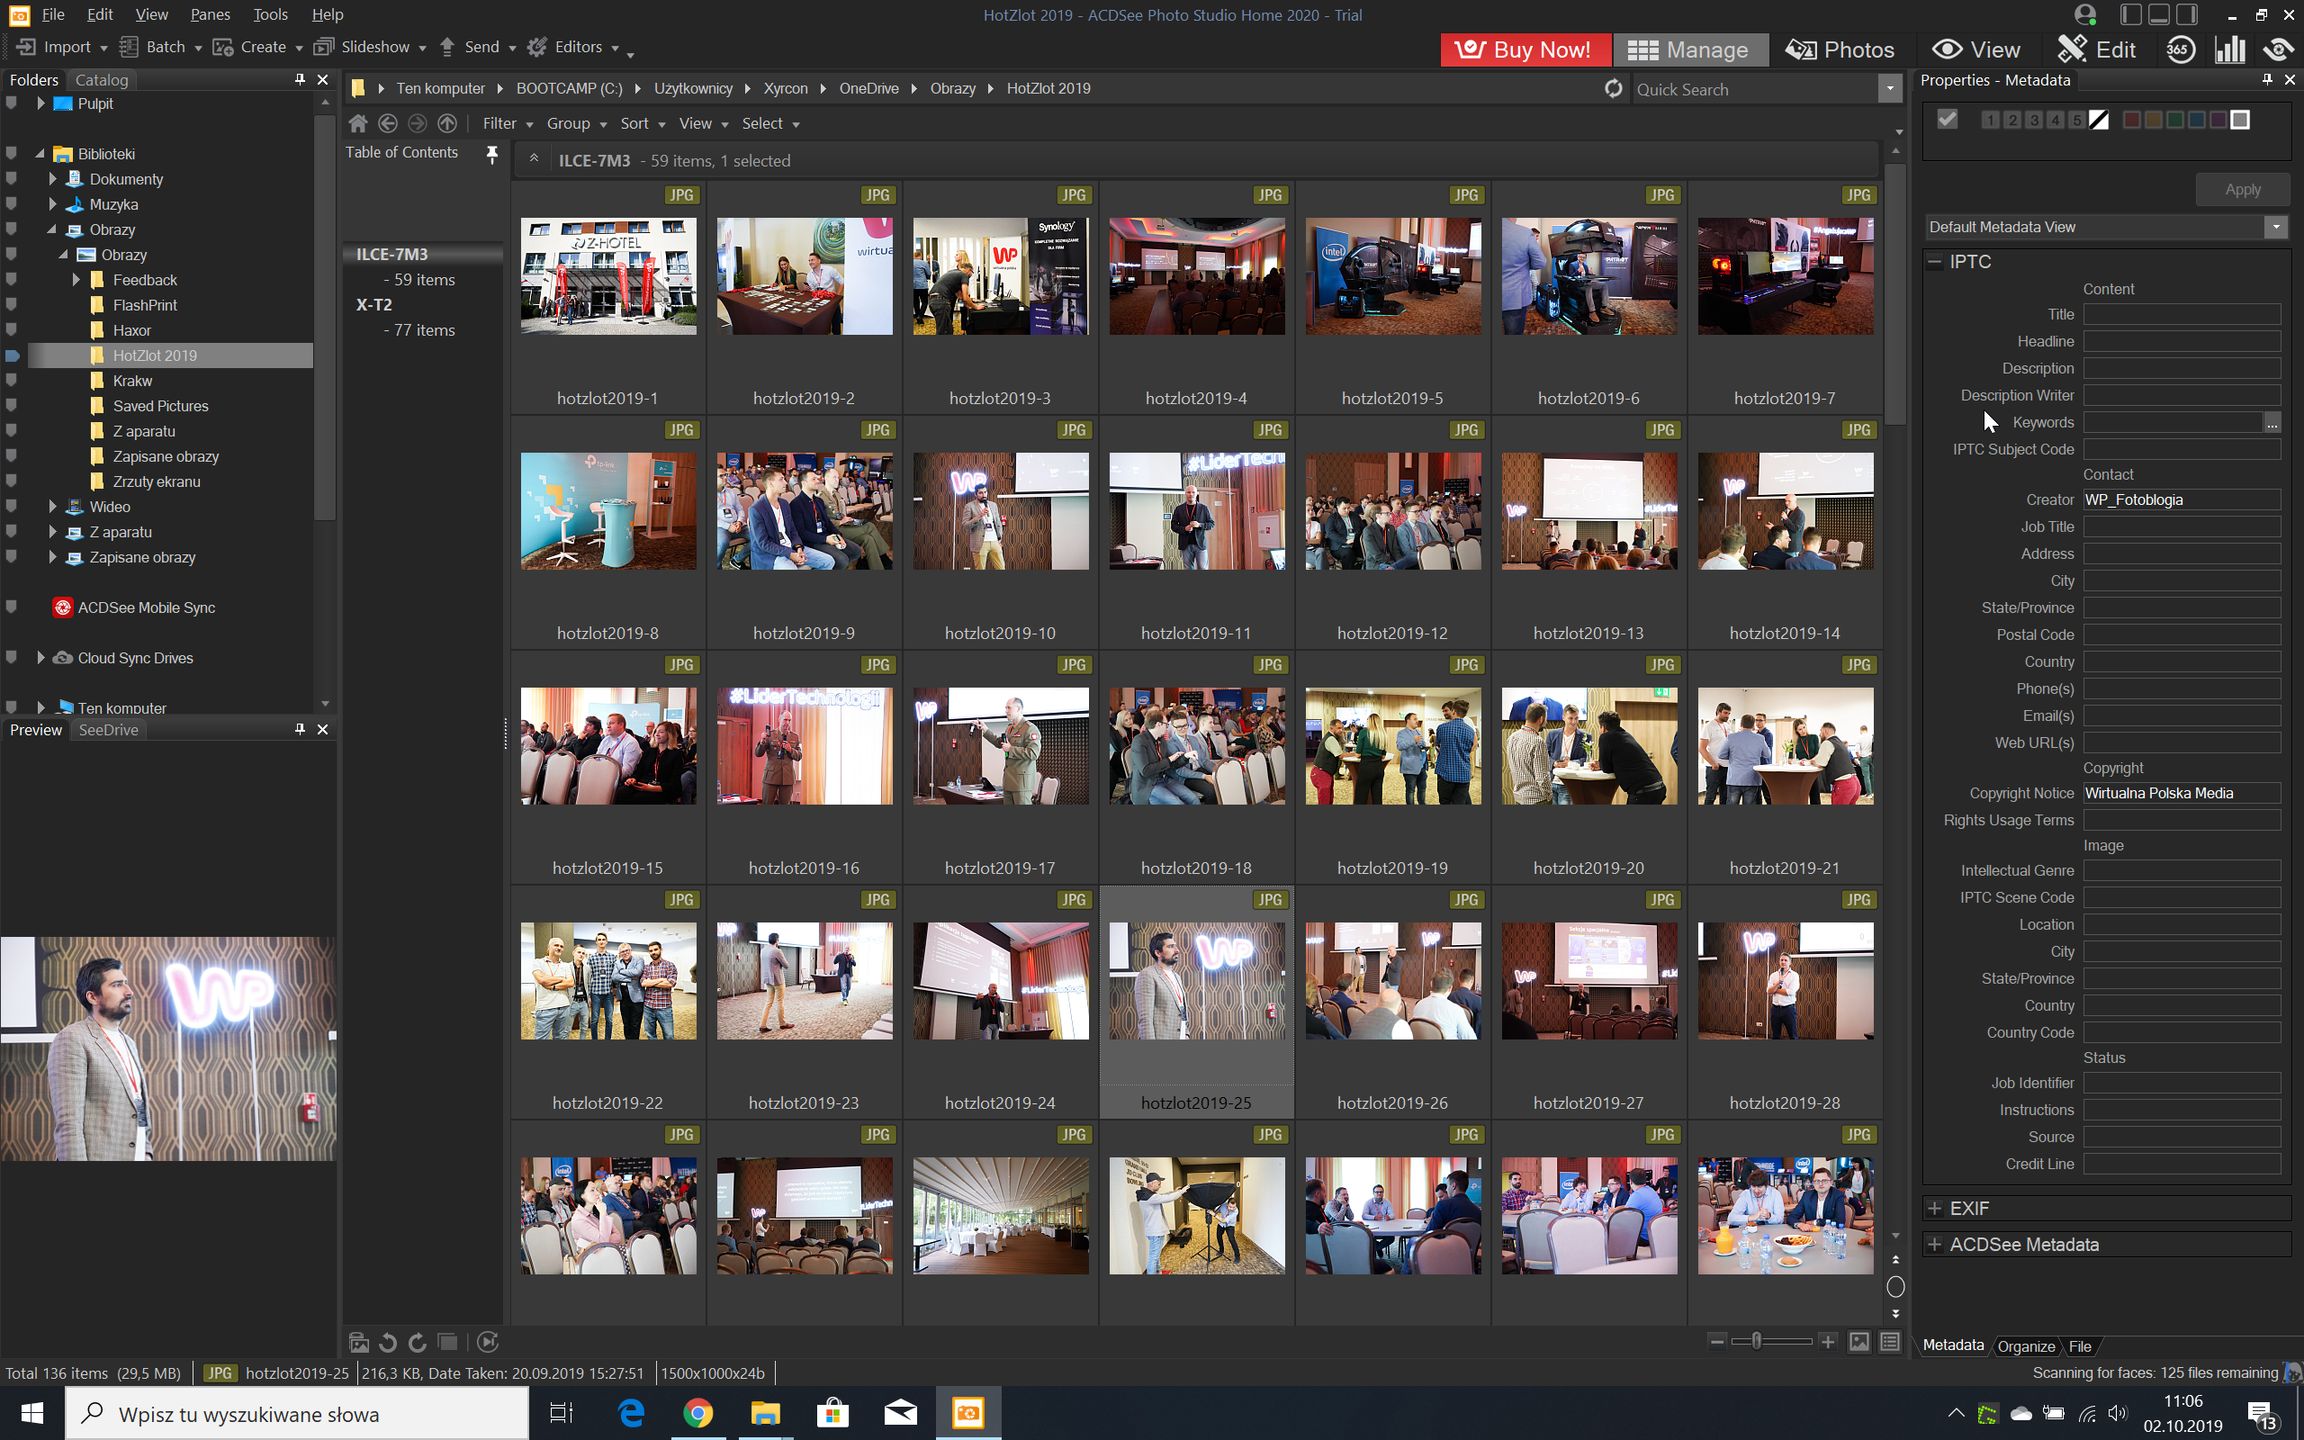Open the Dashboard bar chart icon
The image size is (2304, 1440).
(x=2230, y=50)
